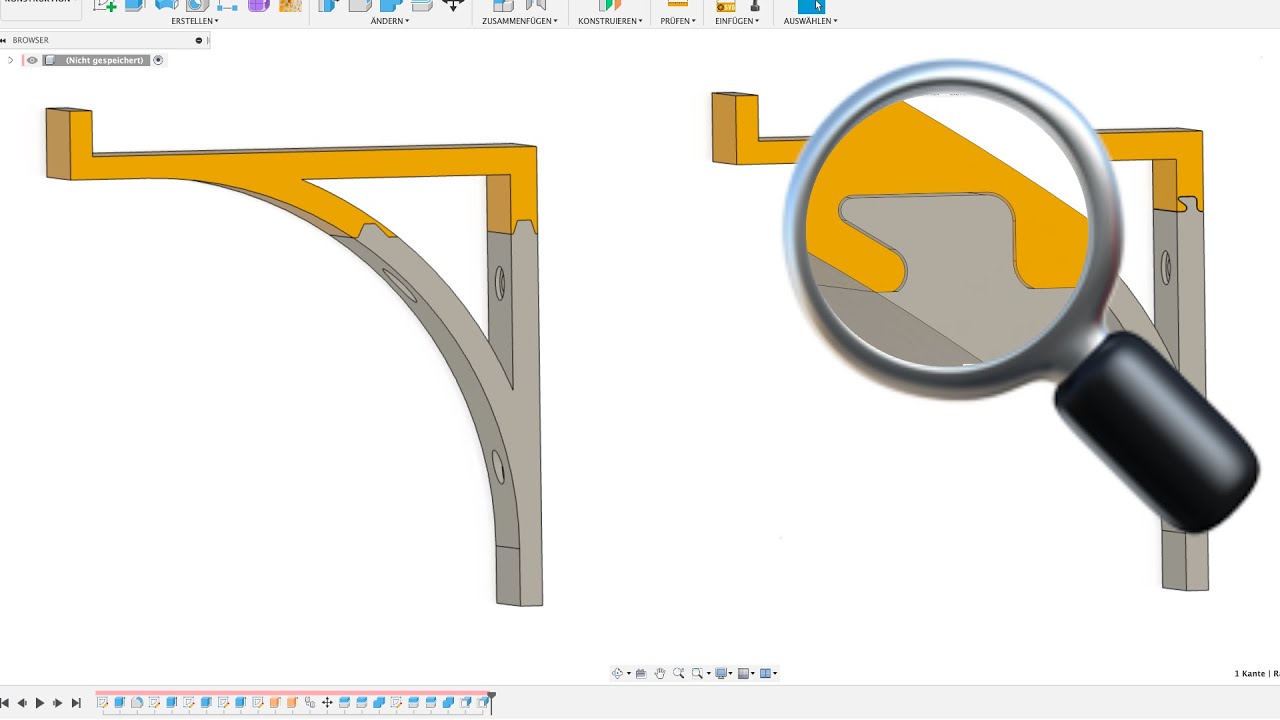Activate root component radio button
The image size is (1280, 720).
coord(158,60)
